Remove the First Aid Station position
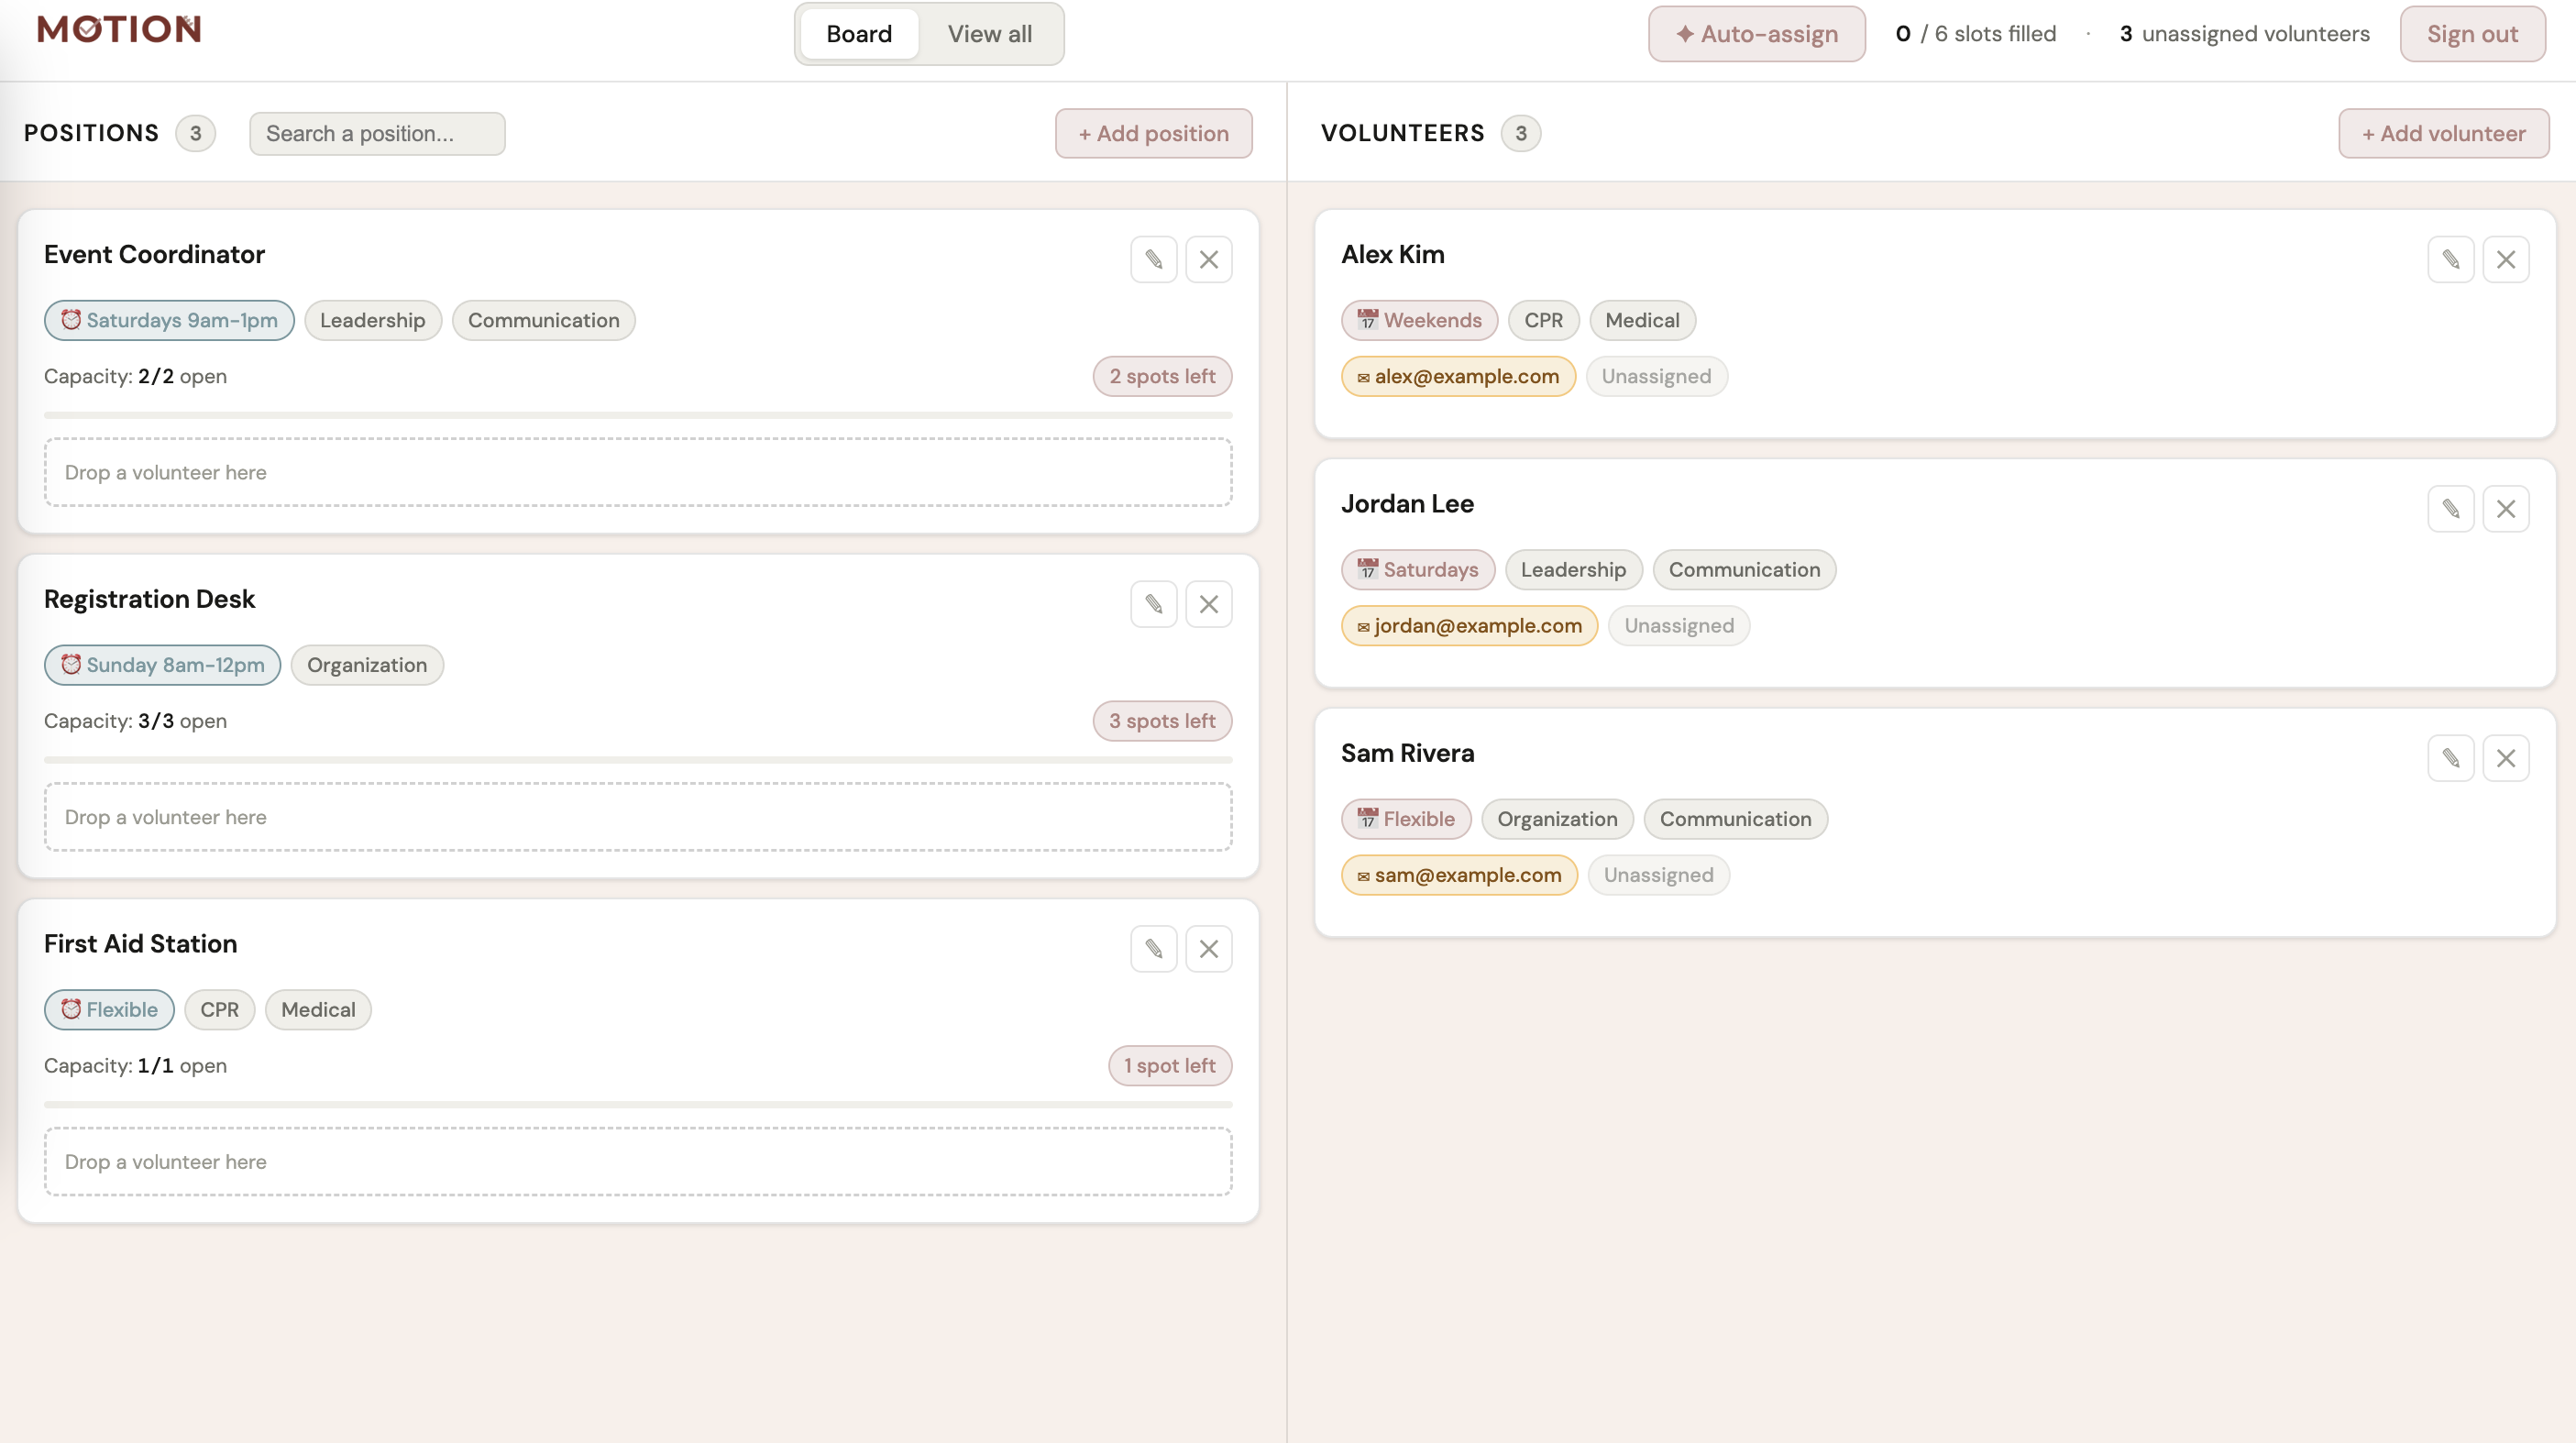Screen dimensions: 2576x1443 [x=1208, y=949]
